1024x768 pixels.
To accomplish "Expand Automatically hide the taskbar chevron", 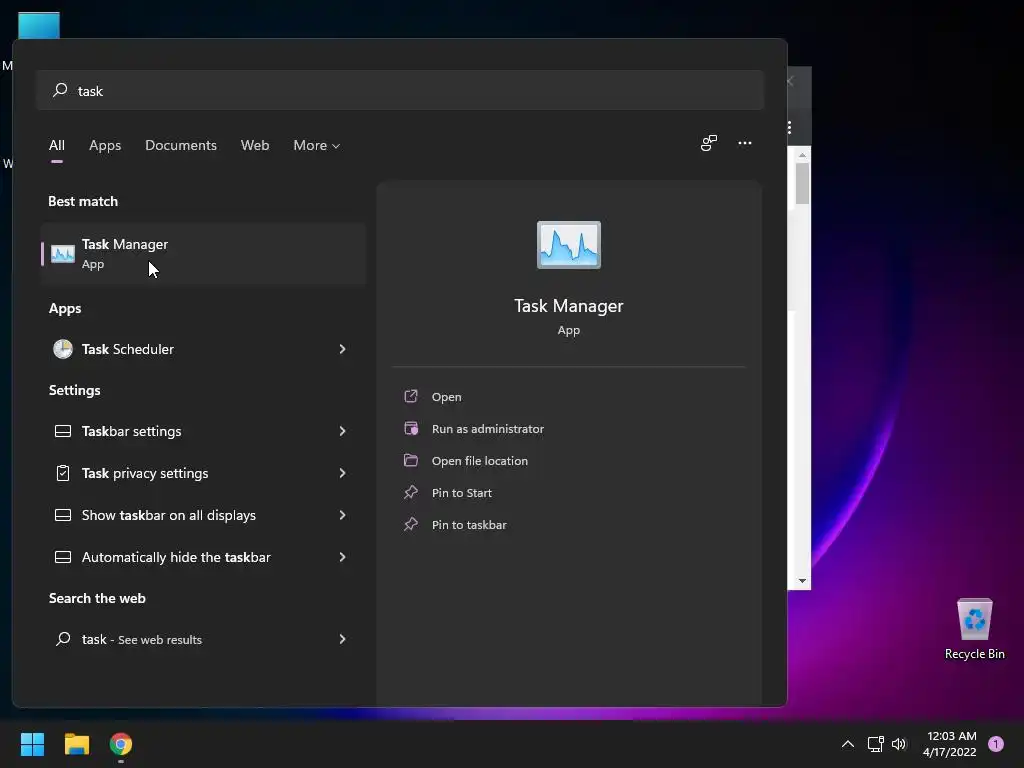I will (x=342, y=557).
